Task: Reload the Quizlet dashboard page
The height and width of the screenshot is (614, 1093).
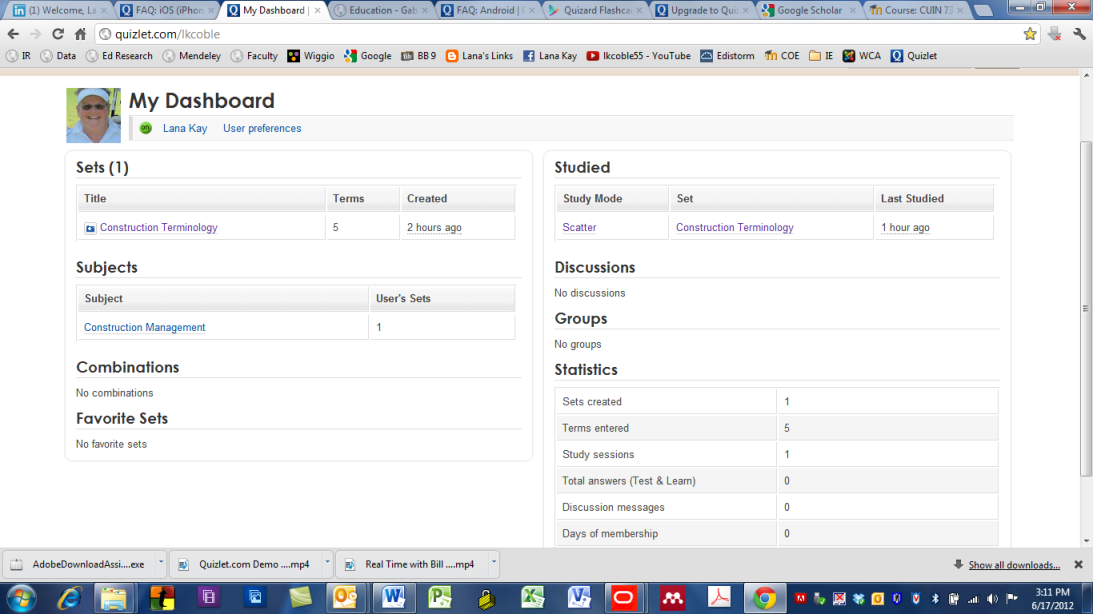Action: [58, 33]
